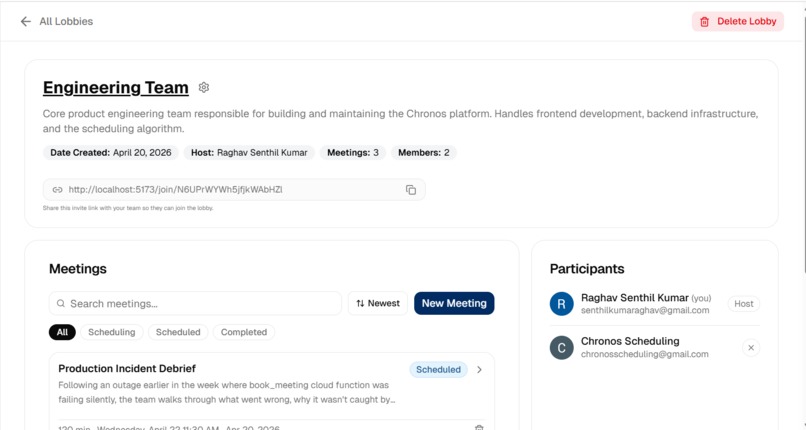Click Raghav Senthil Kumar's avatar
This screenshot has width=806, height=430.
coord(561,304)
